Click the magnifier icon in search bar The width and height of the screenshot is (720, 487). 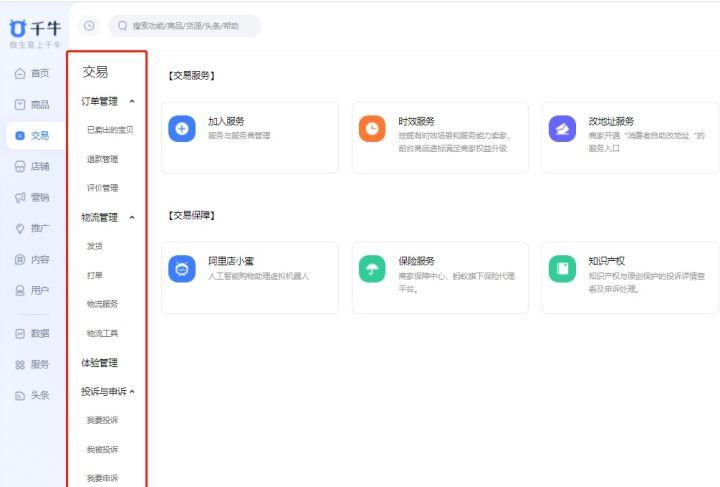(x=123, y=26)
